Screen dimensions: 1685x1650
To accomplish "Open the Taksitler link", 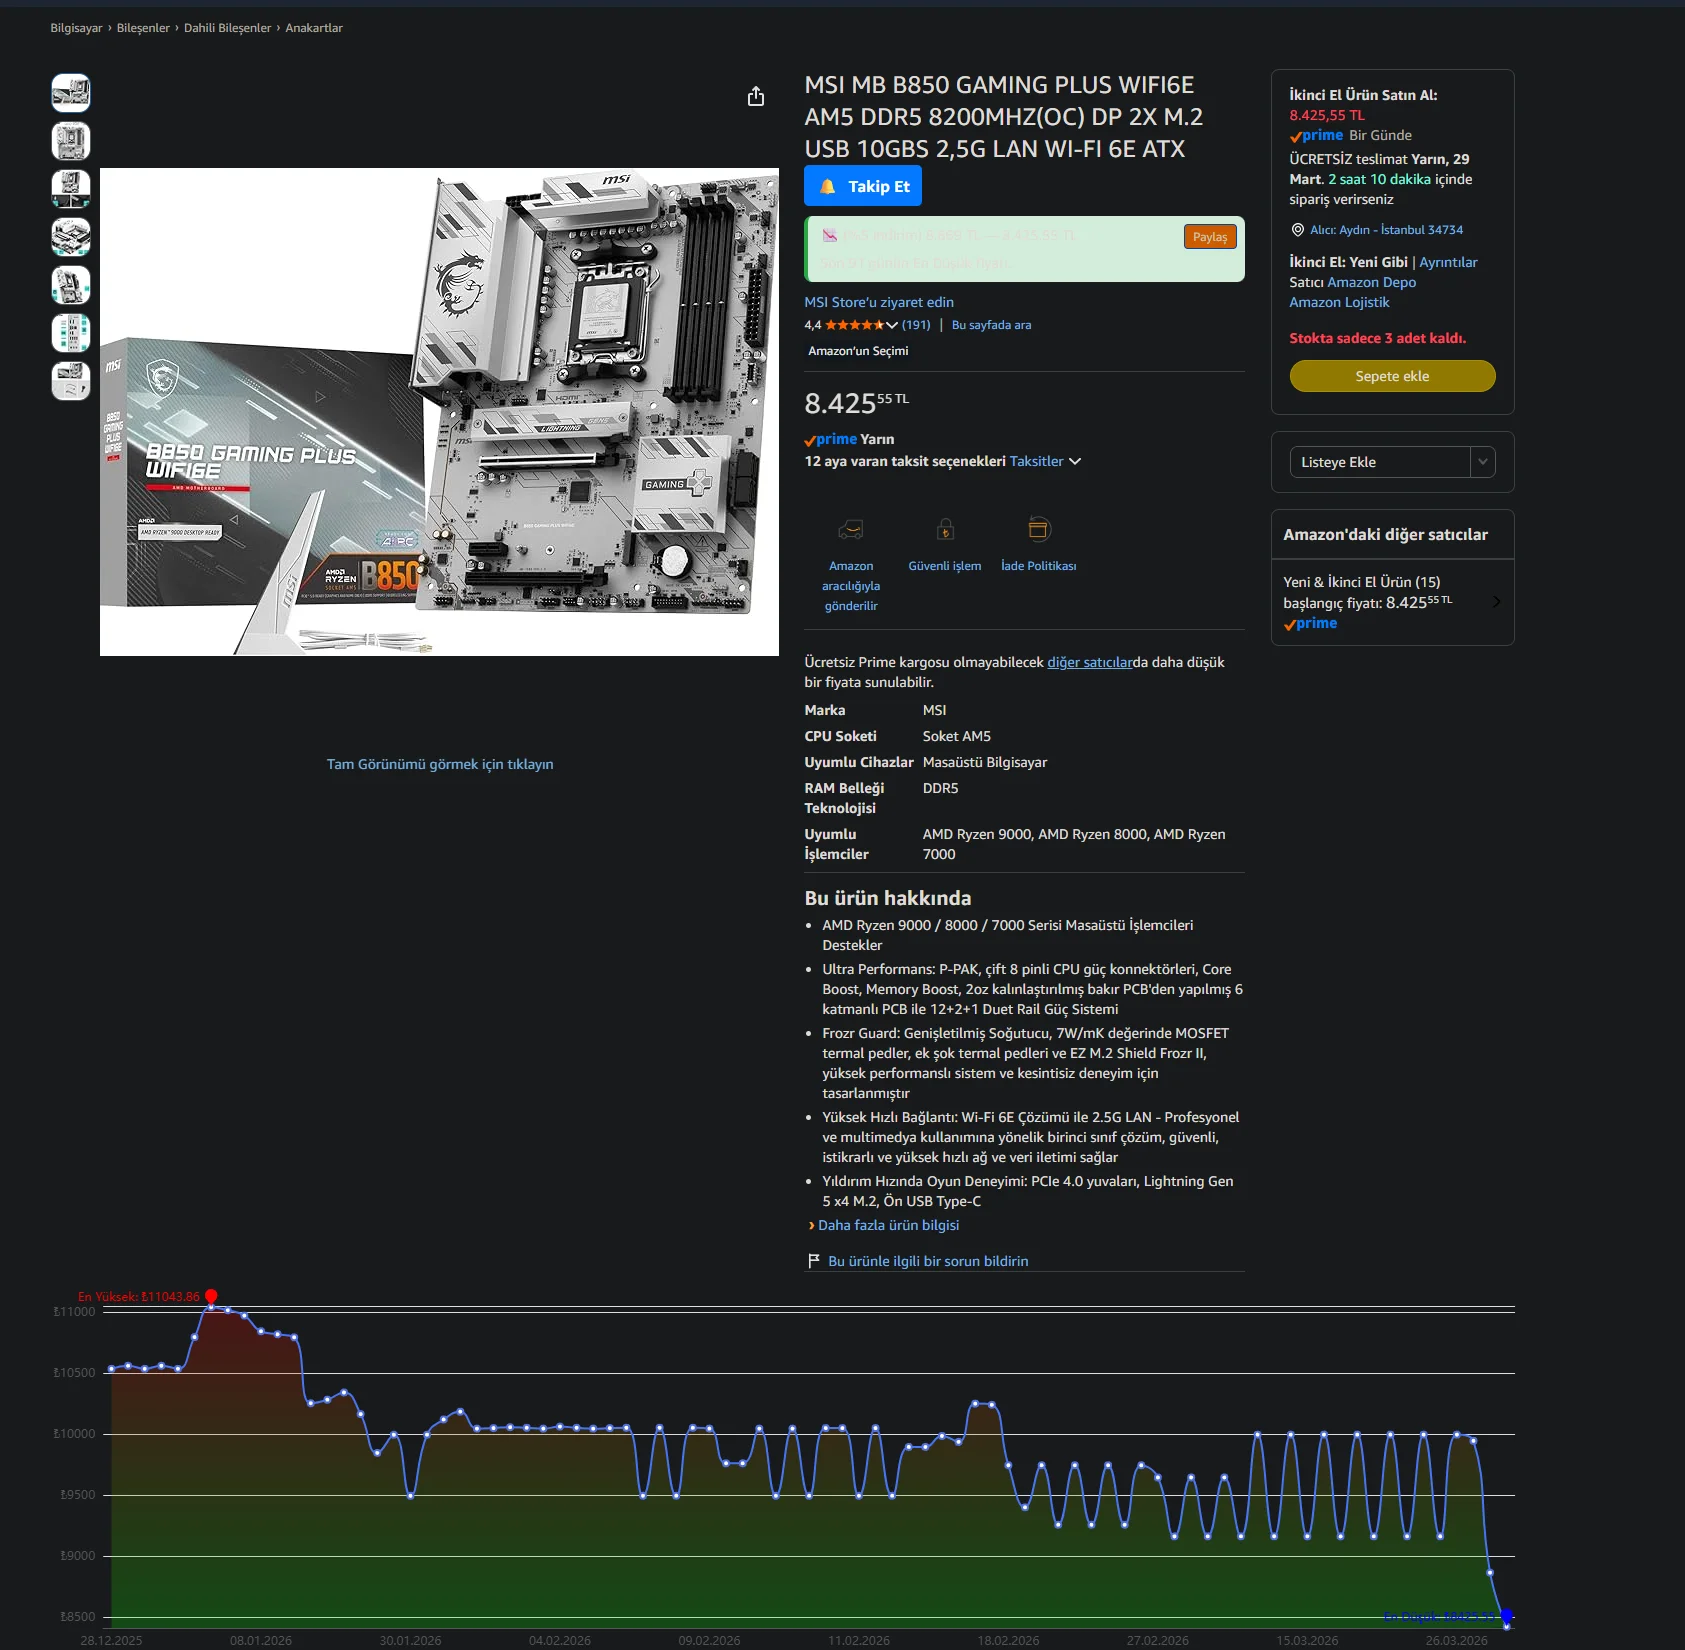I will 1037,461.
